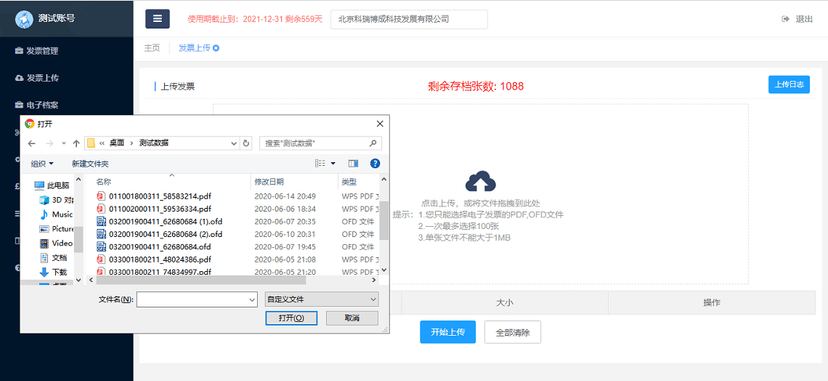Expand the 组织 dropdown menu

(42, 164)
